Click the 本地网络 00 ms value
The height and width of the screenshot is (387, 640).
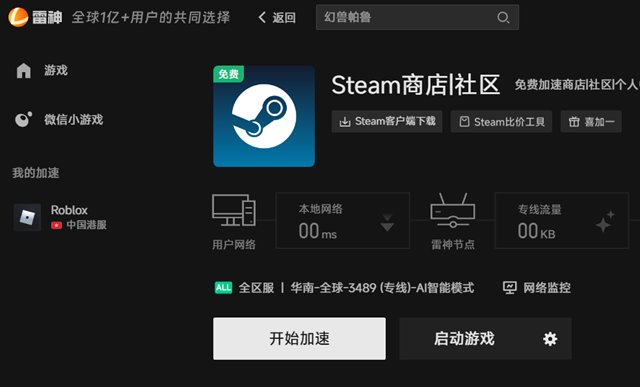(318, 231)
